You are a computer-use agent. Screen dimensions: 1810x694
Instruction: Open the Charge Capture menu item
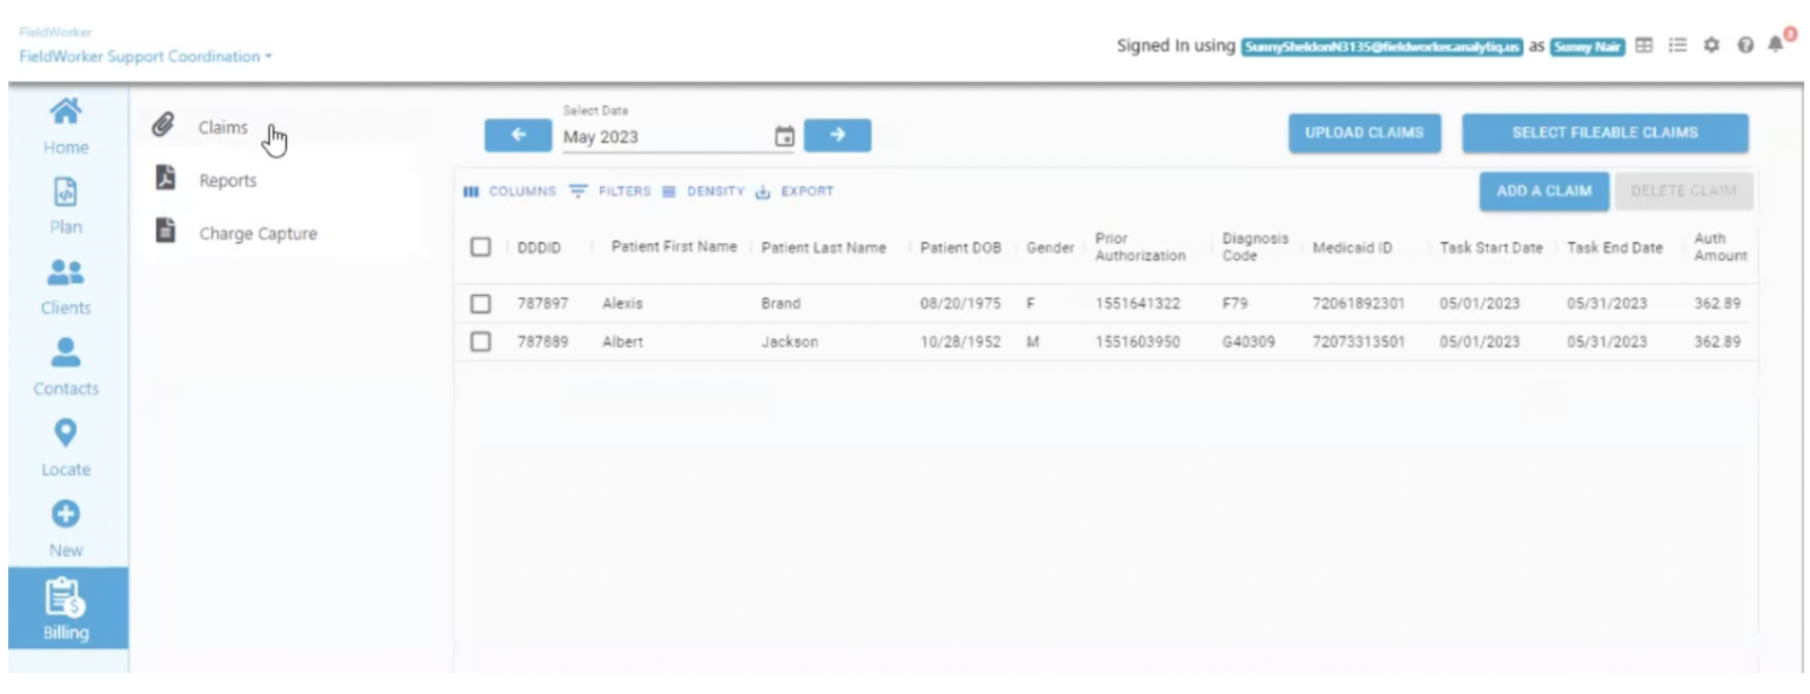click(x=257, y=234)
